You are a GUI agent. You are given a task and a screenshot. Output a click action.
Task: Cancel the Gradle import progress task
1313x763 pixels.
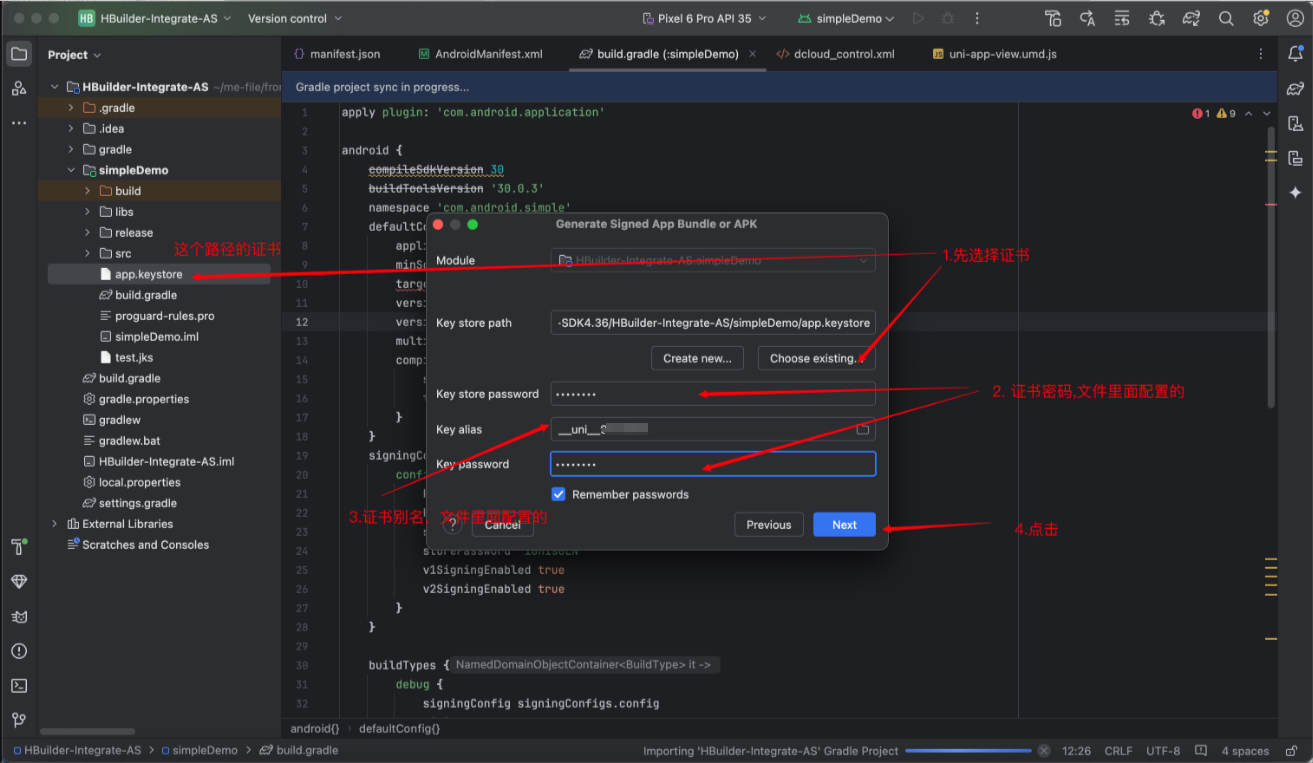tap(1044, 750)
